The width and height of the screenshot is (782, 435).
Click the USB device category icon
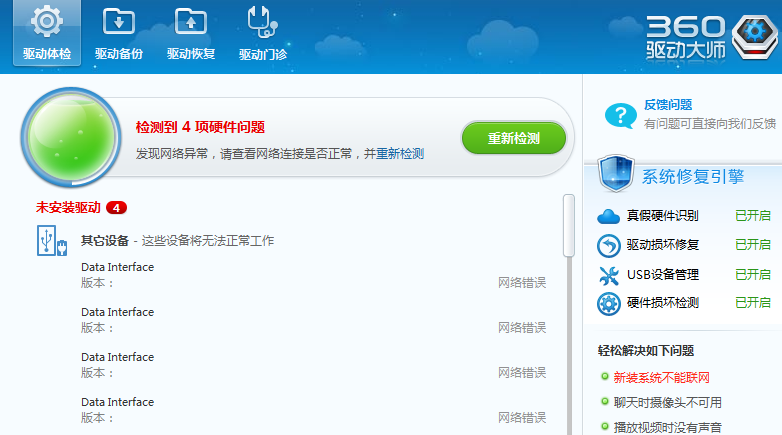pos(51,240)
